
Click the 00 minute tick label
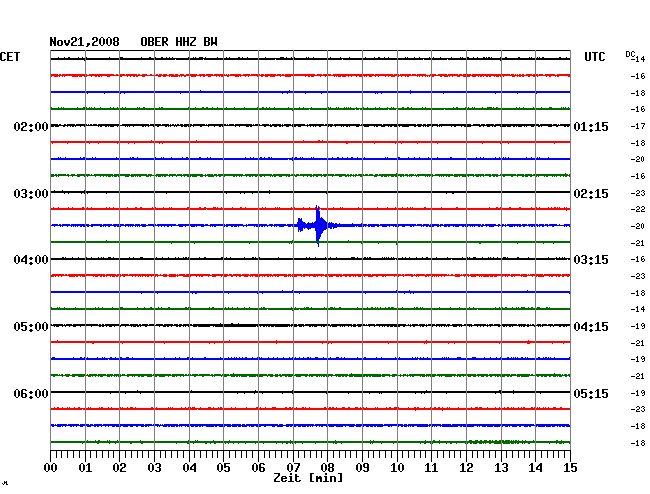[x=51, y=468]
